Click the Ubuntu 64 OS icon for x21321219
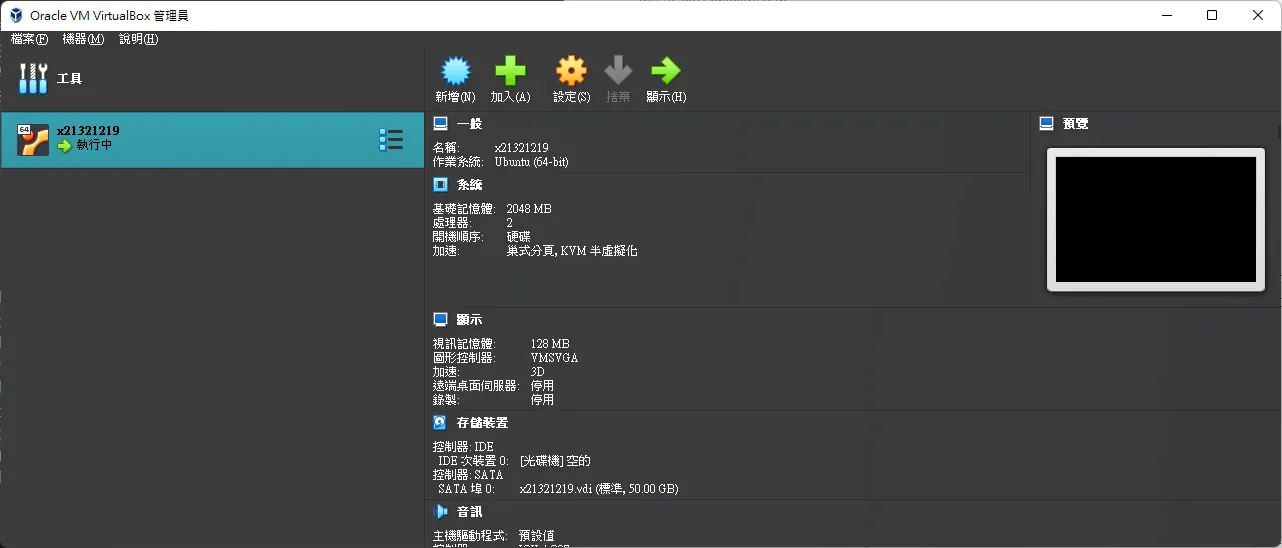1282x548 pixels. (33, 140)
